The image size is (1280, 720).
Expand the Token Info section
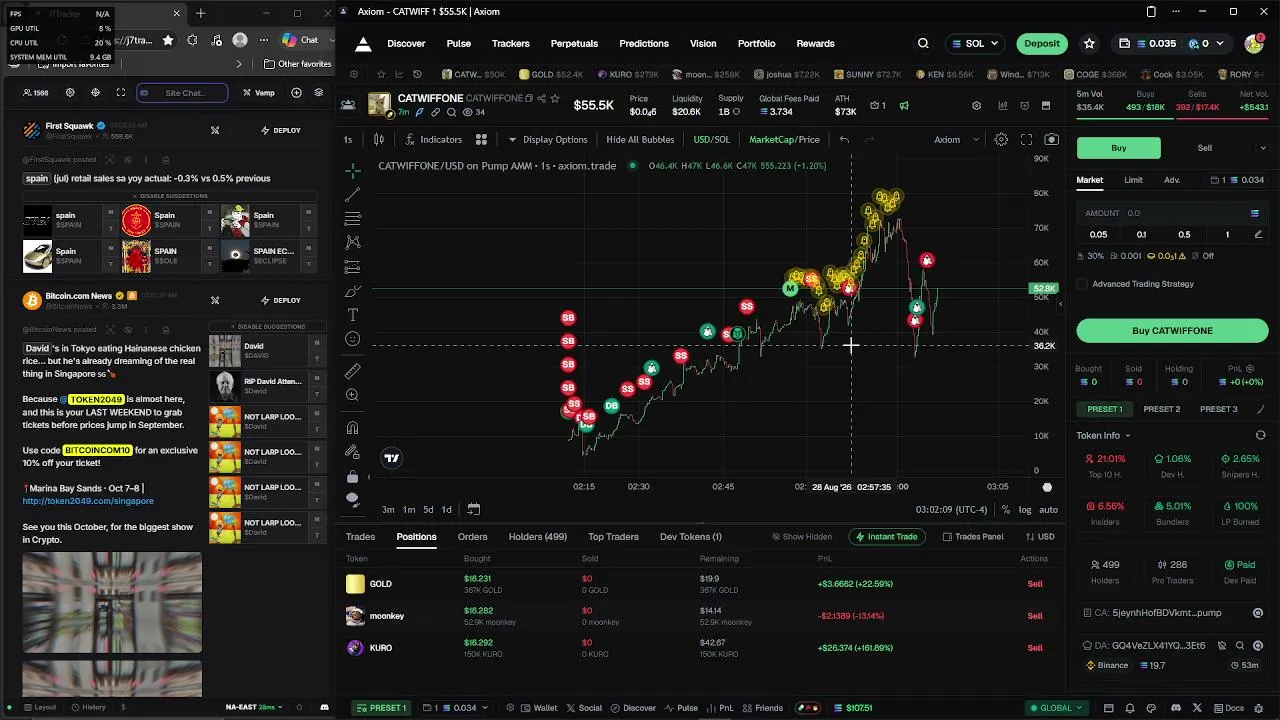click(x=1103, y=436)
